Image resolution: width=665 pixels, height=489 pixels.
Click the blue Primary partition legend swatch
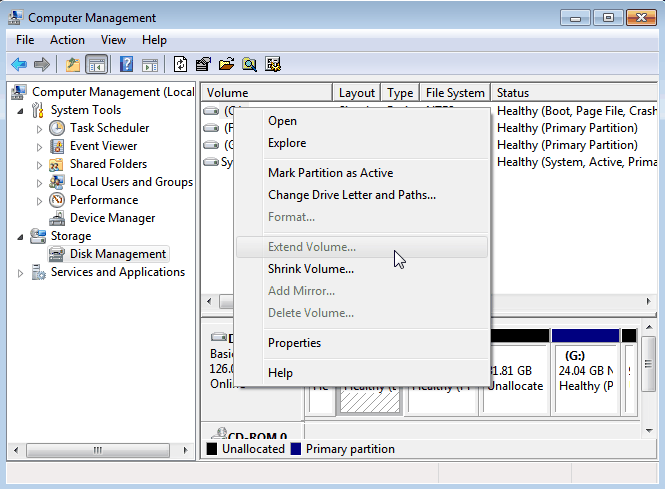(x=296, y=449)
